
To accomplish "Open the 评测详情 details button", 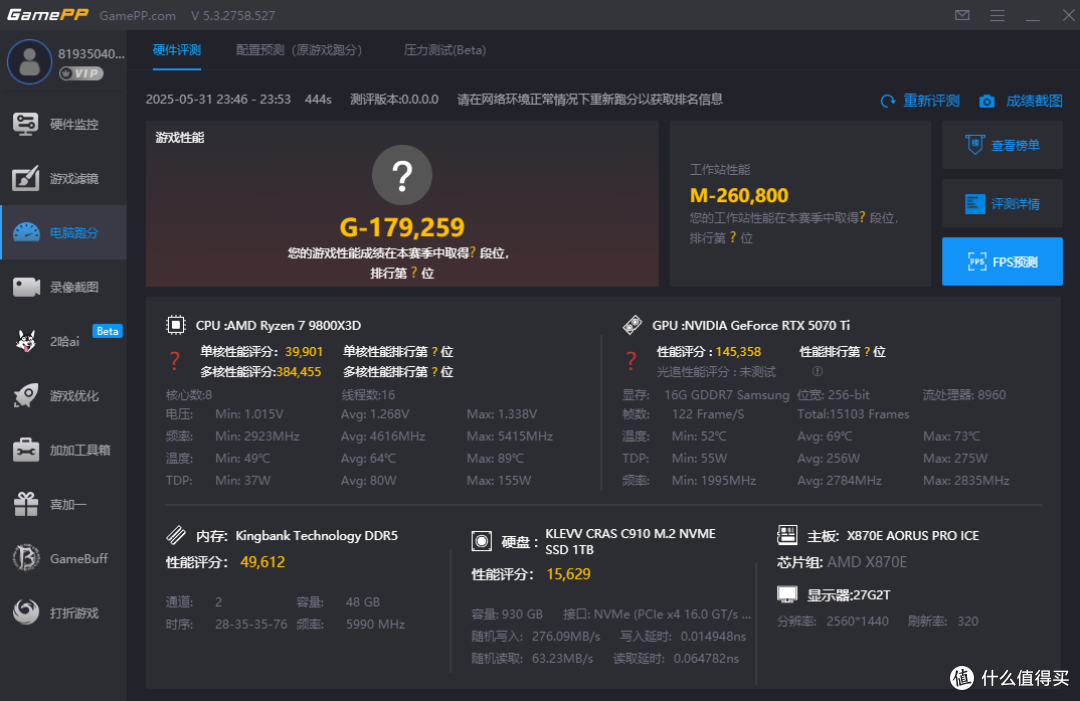I will pos(1002,204).
